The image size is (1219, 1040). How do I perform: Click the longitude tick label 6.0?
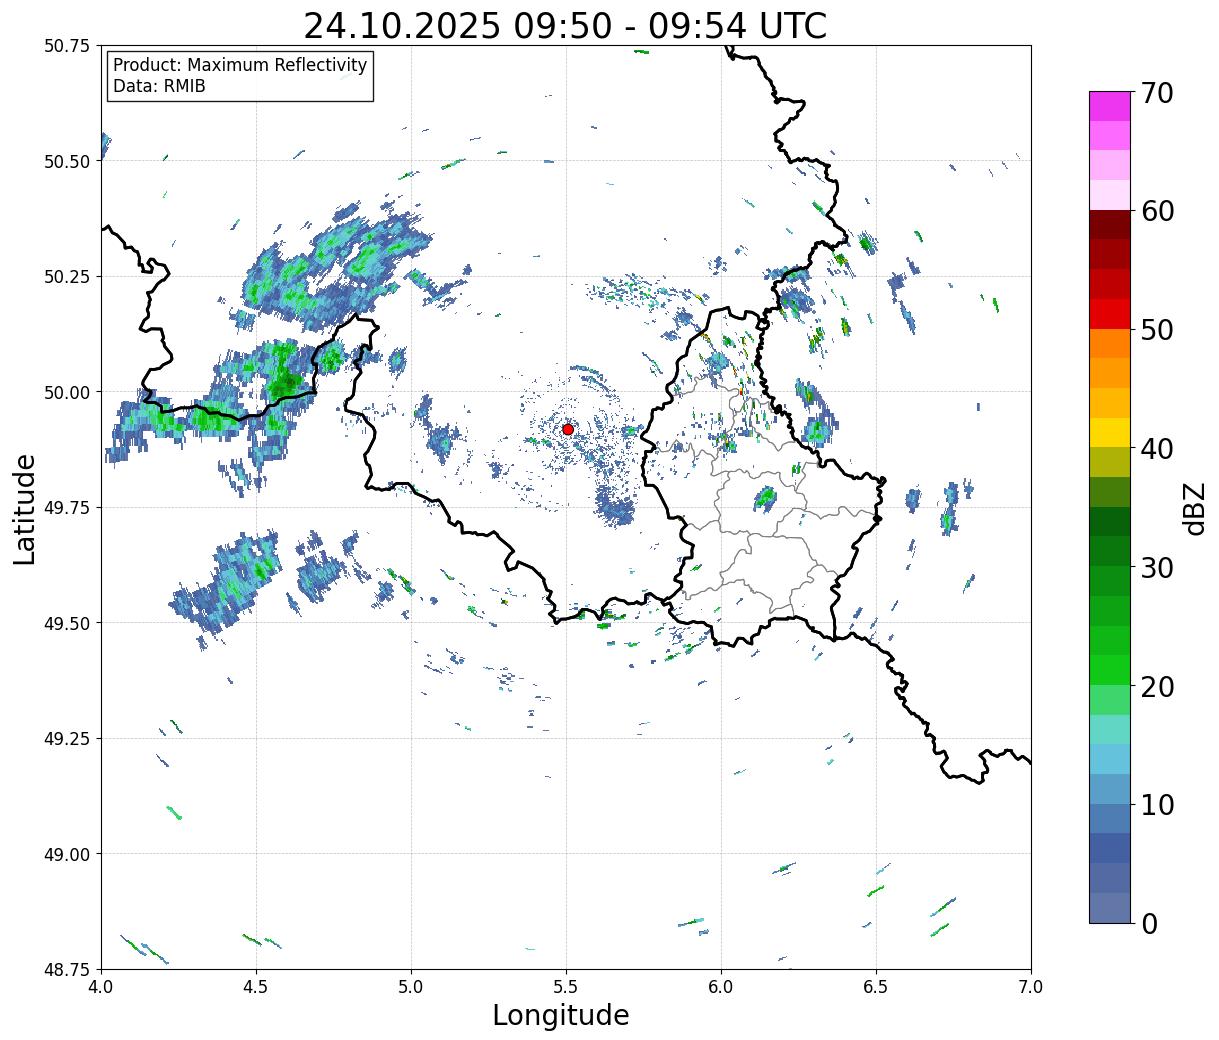coord(721,987)
